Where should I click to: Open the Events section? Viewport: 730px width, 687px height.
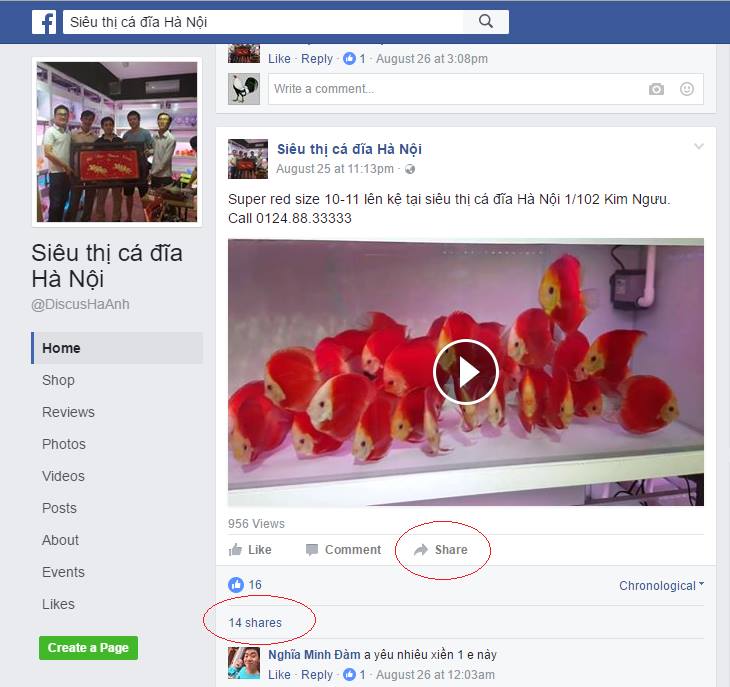tap(63, 572)
